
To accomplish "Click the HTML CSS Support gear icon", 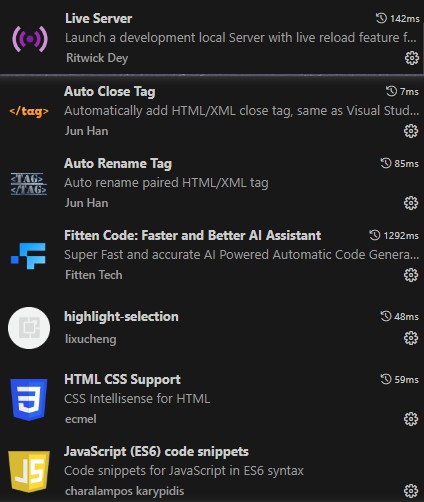I will click(x=411, y=419).
